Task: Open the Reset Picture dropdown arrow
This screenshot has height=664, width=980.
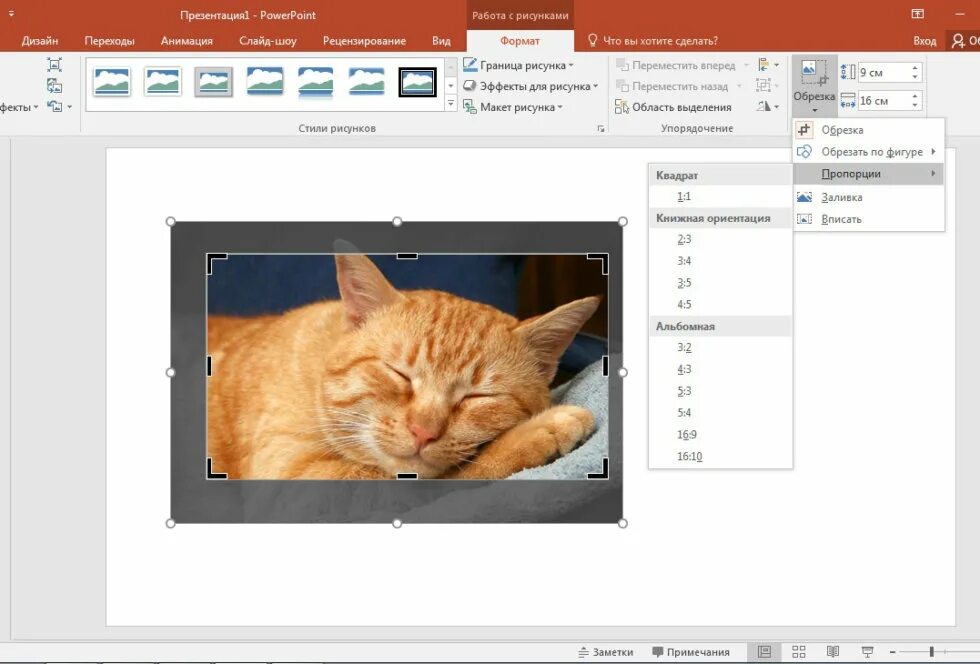Action: (69, 107)
